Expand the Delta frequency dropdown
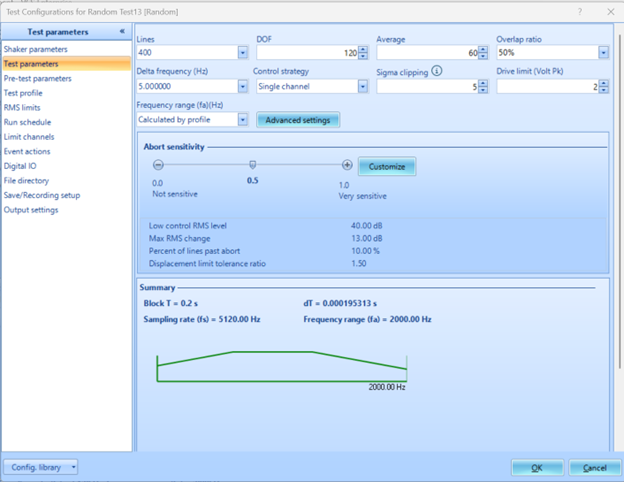 tap(243, 87)
